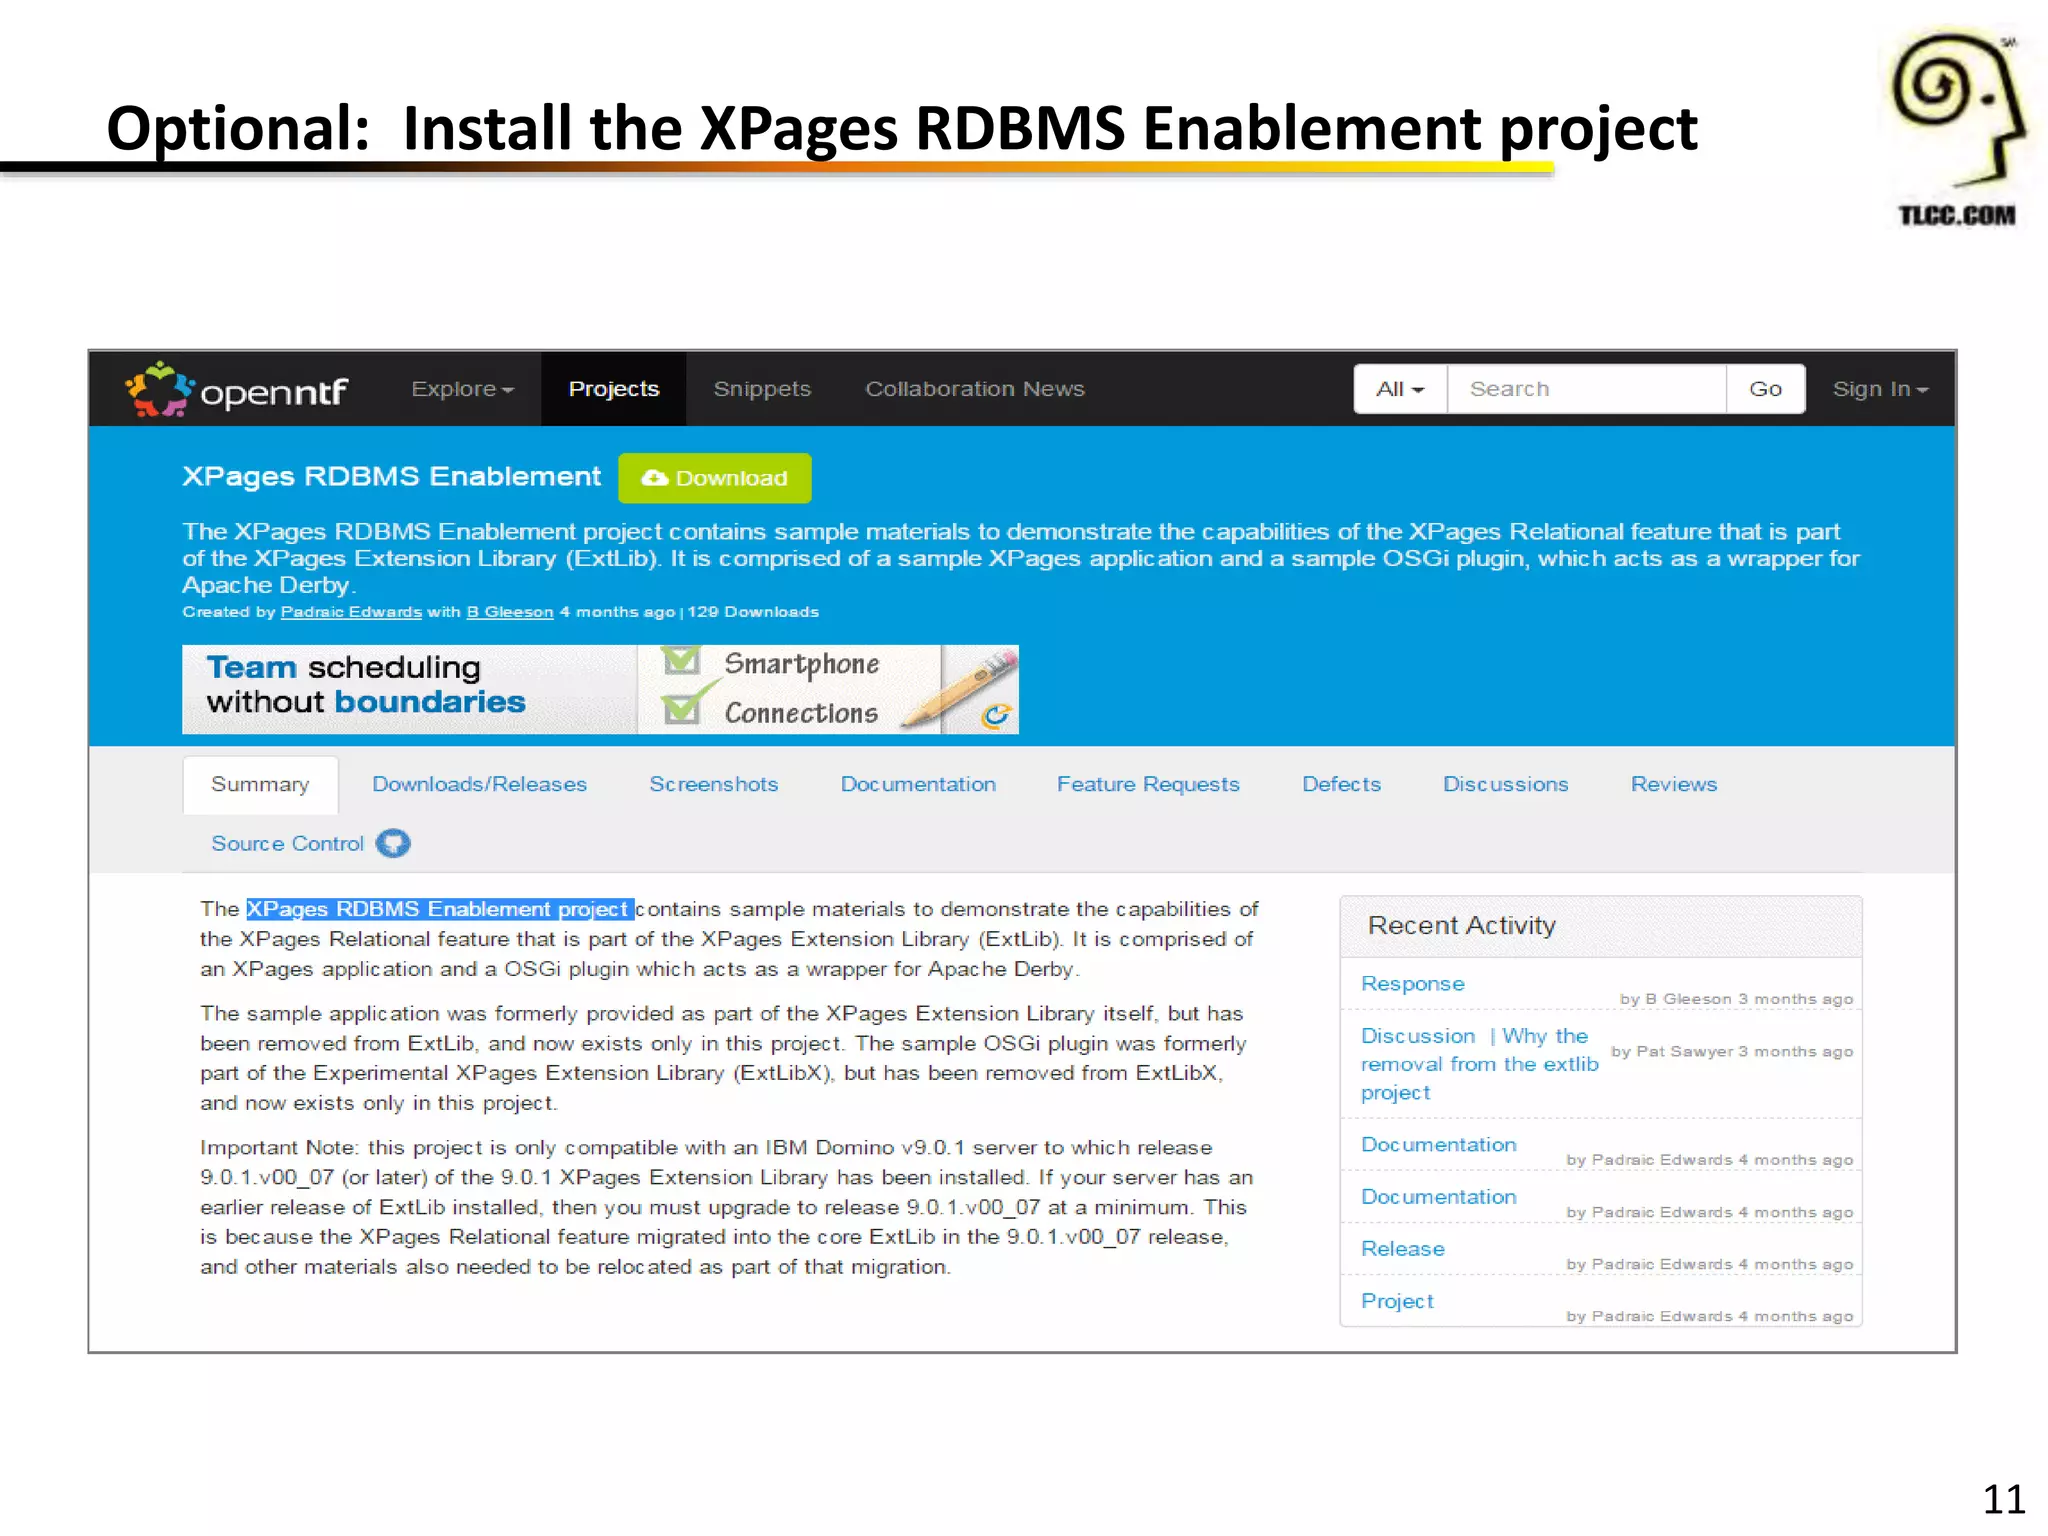Viewport: 2048px width, 1536px height.
Task: Open the Release recent activity link
Action: (1403, 1249)
